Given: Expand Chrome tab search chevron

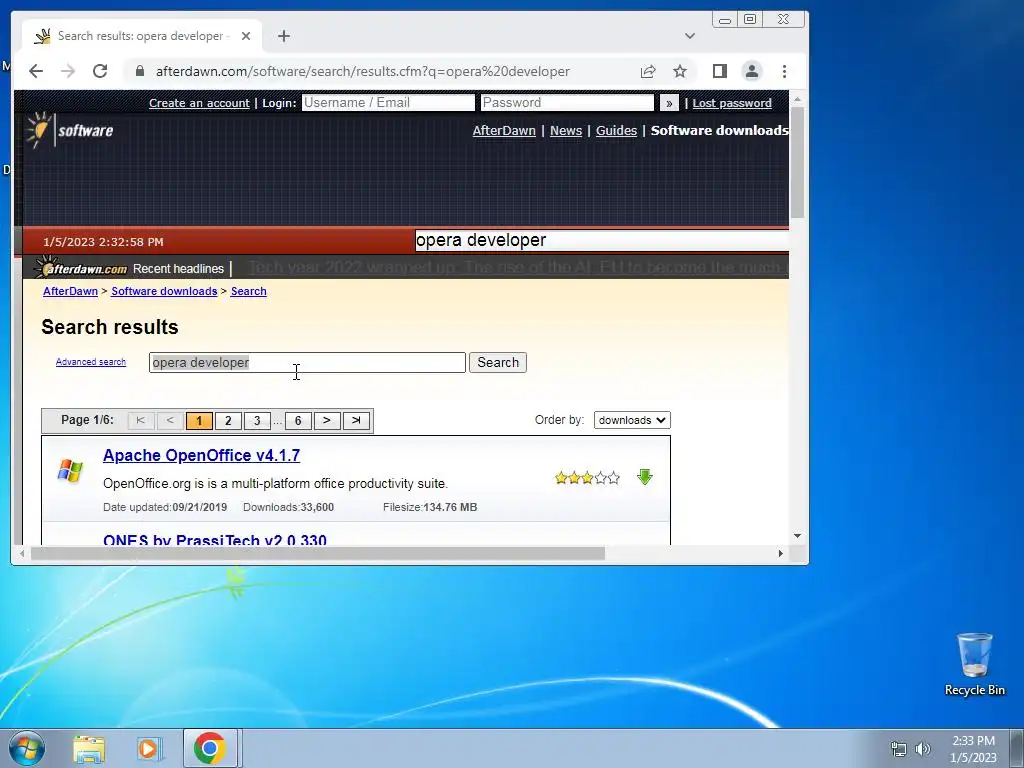Looking at the screenshot, I should point(690,36).
